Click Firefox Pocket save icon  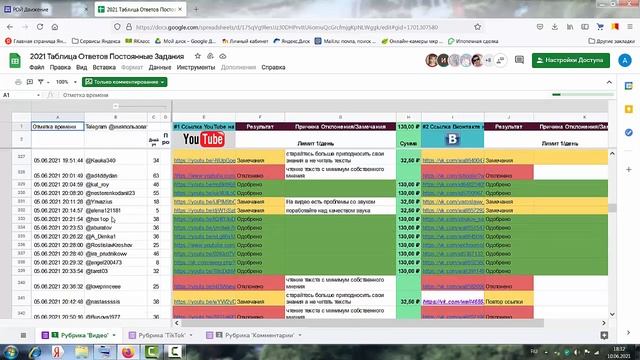click(540, 27)
